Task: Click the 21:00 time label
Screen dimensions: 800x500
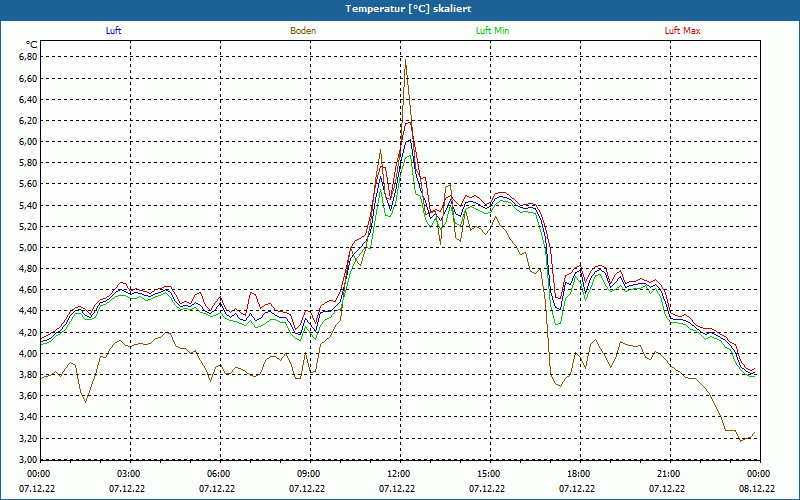Action: pyautogui.click(x=670, y=474)
